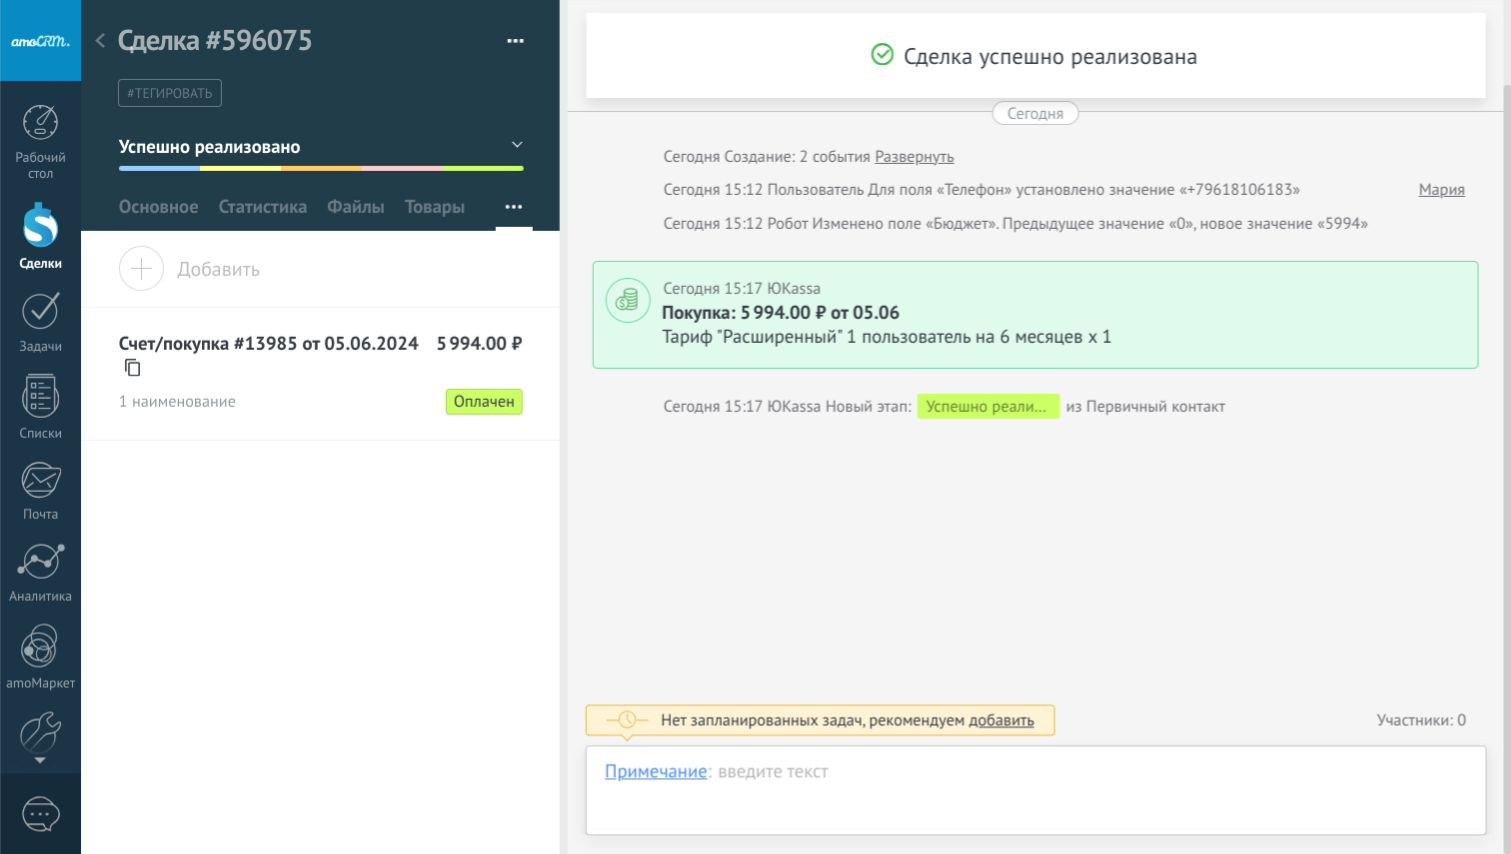This screenshot has width=1511, height=854.
Task: Copy invoice #13985 using the copy icon
Action: click(132, 368)
